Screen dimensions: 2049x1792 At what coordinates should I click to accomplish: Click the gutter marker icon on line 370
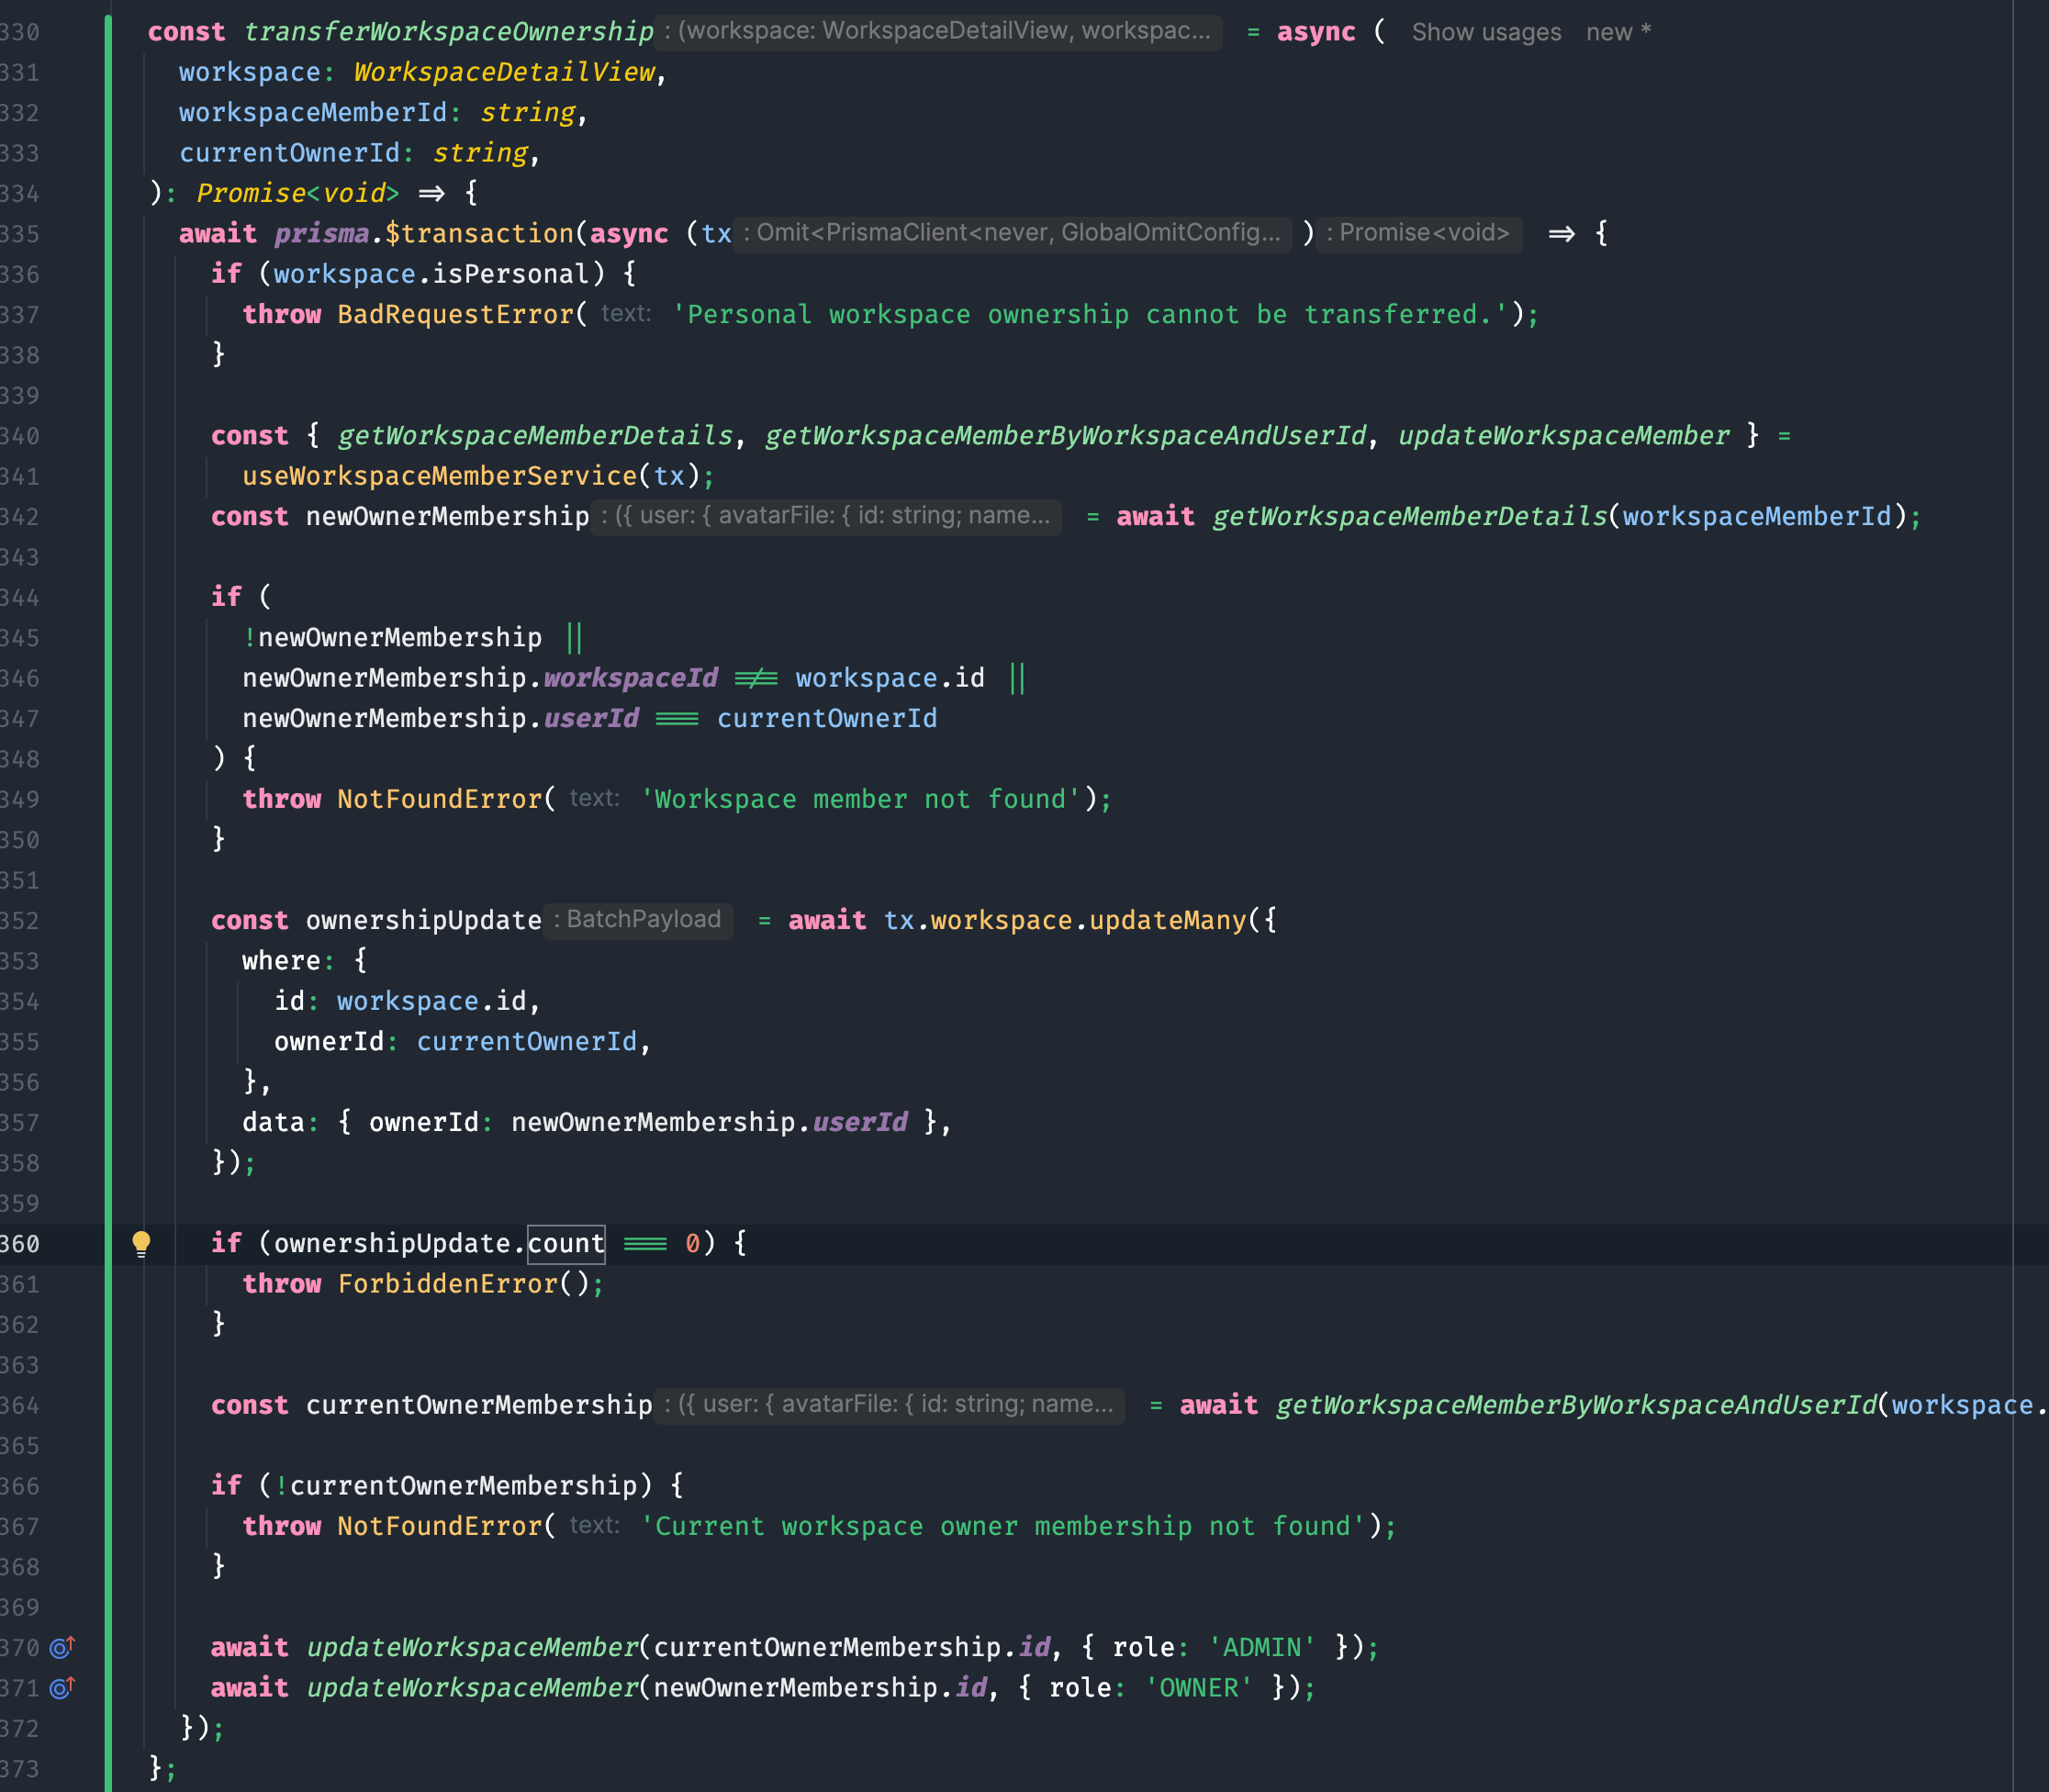[63, 1647]
